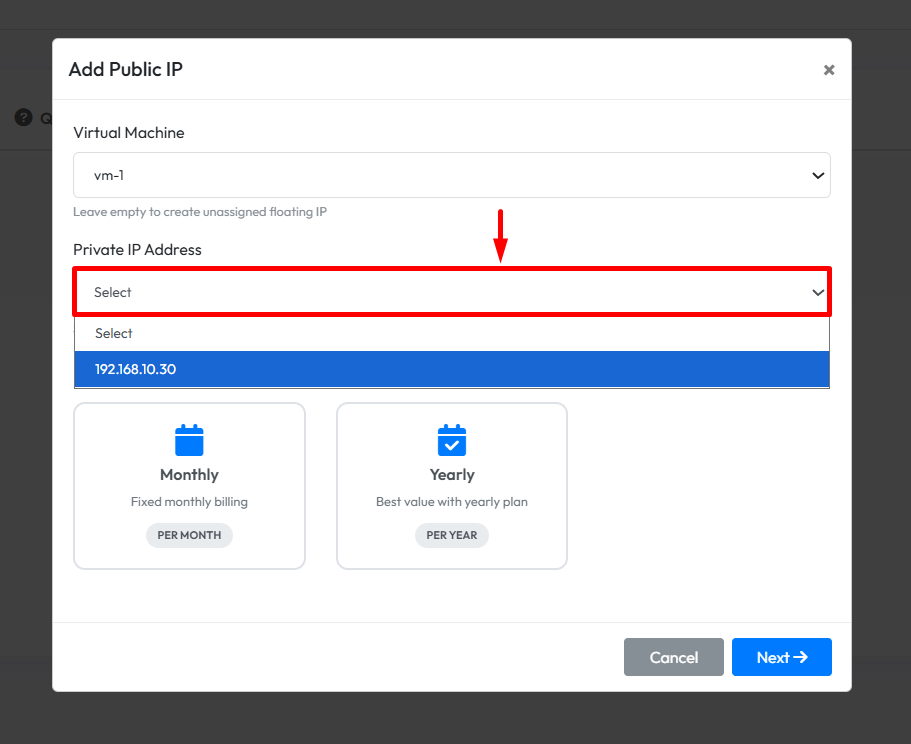
Task: Choose the Yearly billing plan card
Action: 452,486
